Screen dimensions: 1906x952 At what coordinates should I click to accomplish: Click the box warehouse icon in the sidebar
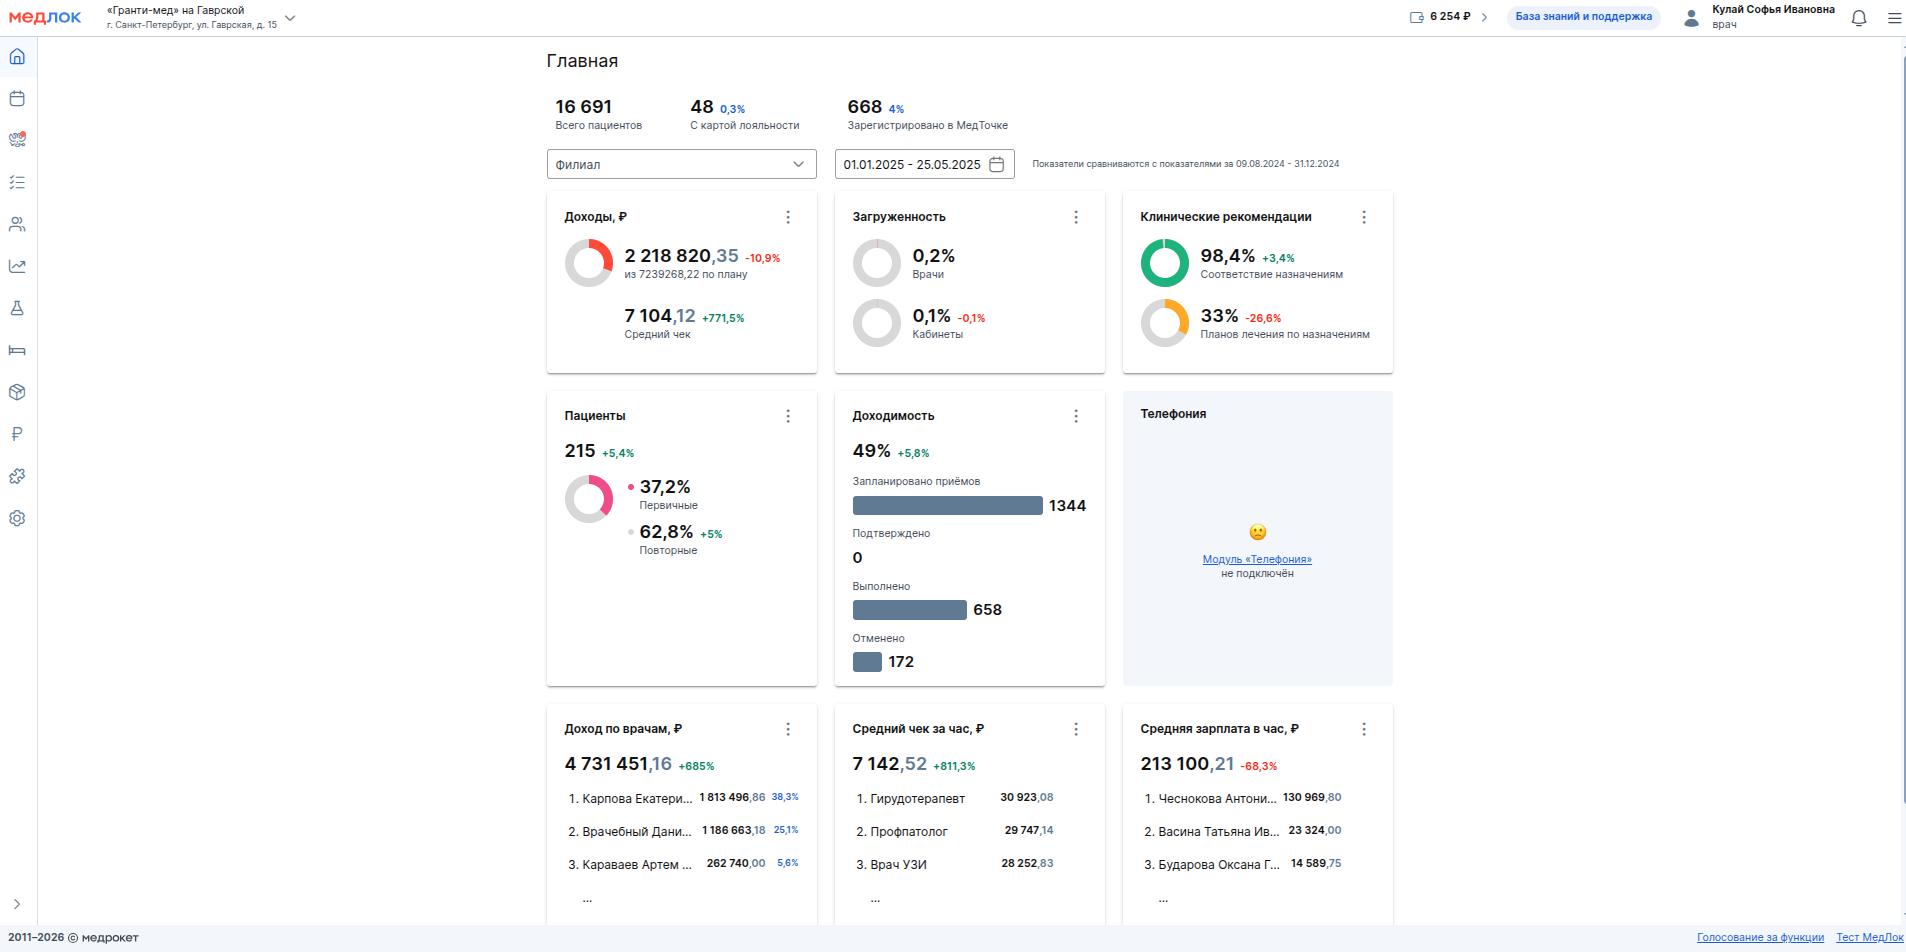(x=17, y=393)
